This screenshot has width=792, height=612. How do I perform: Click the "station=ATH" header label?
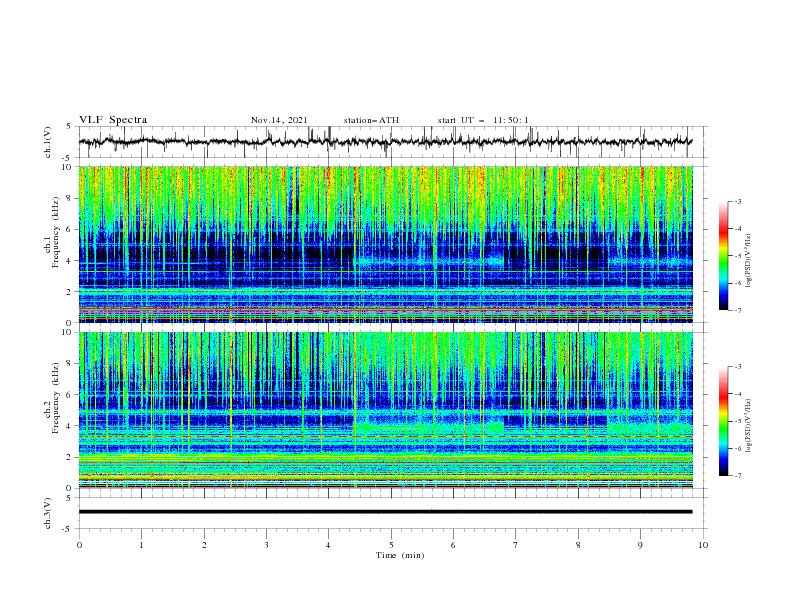click(371, 120)
